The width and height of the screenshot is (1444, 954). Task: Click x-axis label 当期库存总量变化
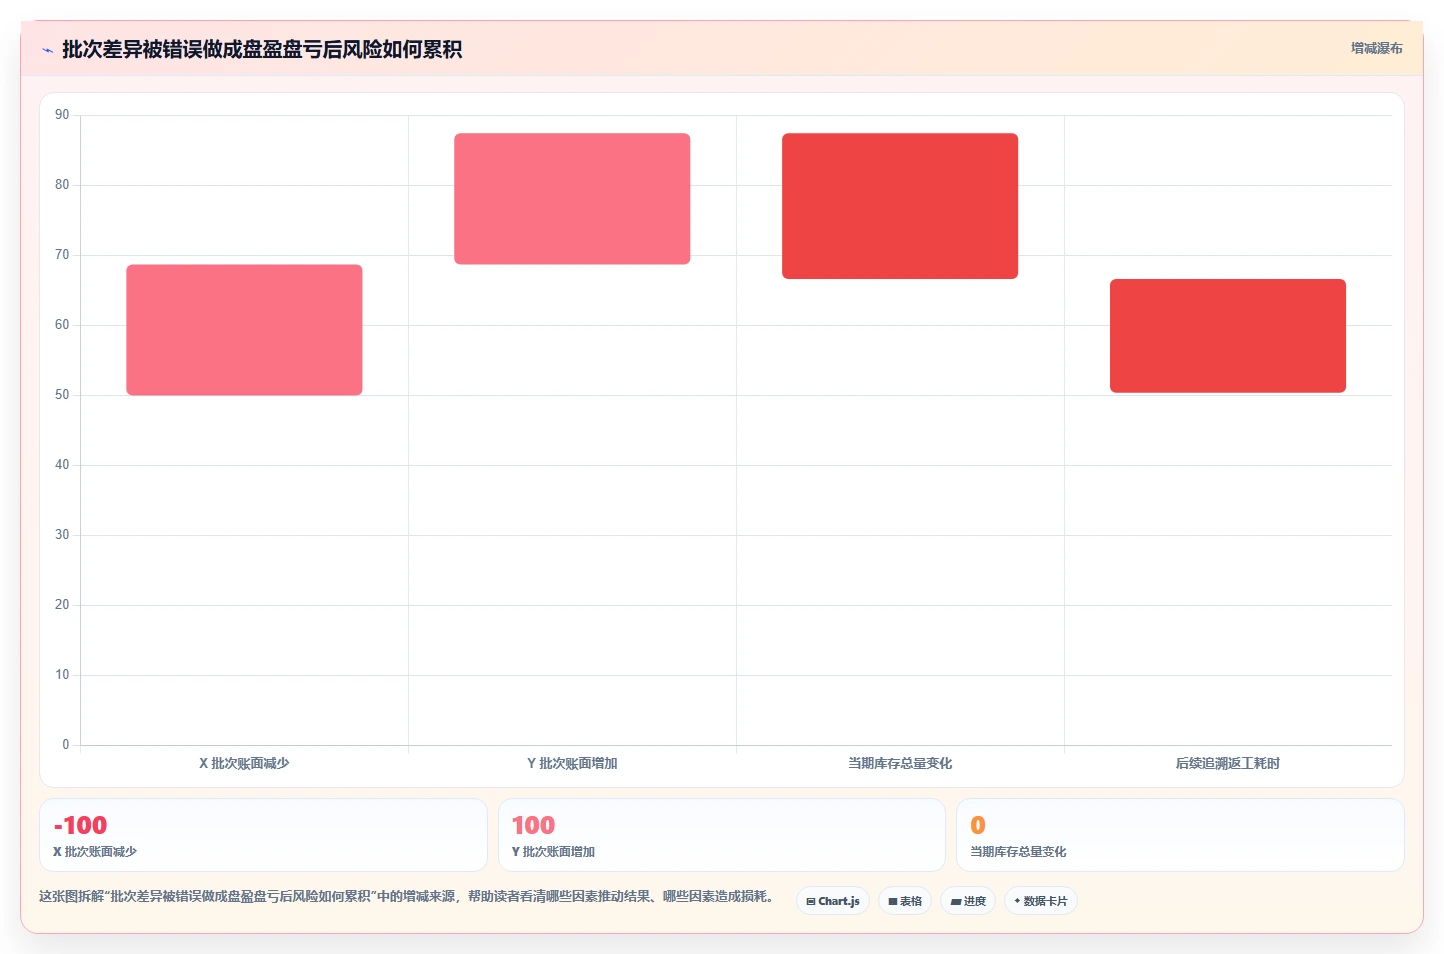click(x=900, y=763)
